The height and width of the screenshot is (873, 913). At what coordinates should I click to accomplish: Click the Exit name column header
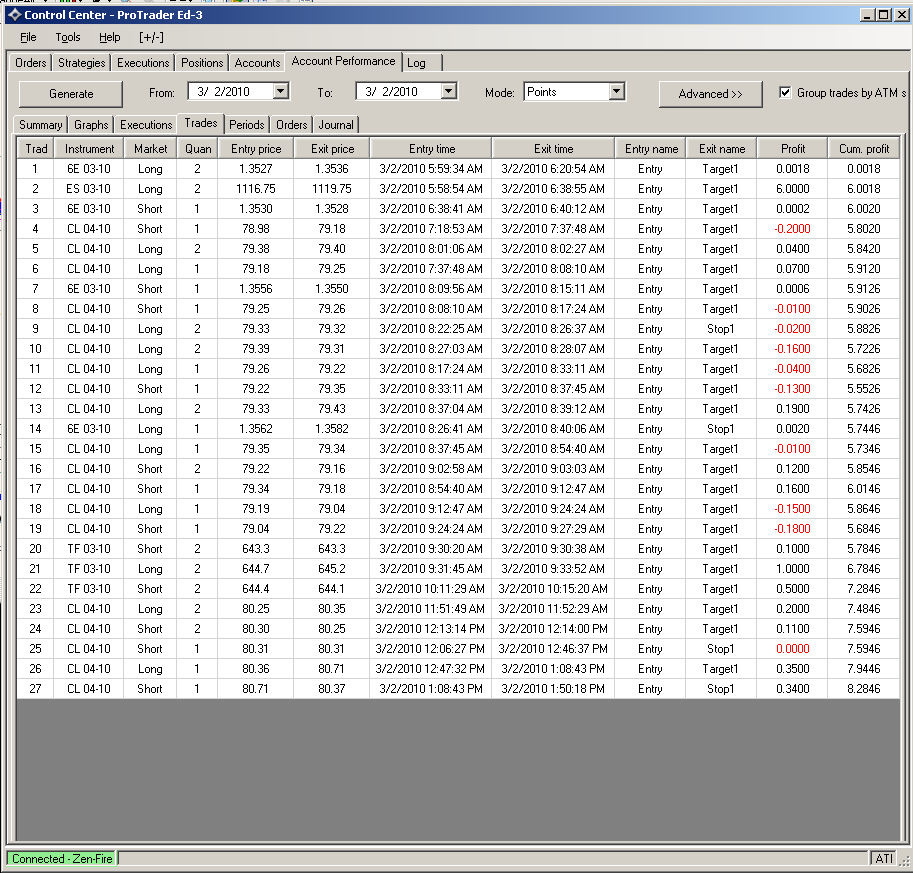click(x=721, y=149)
